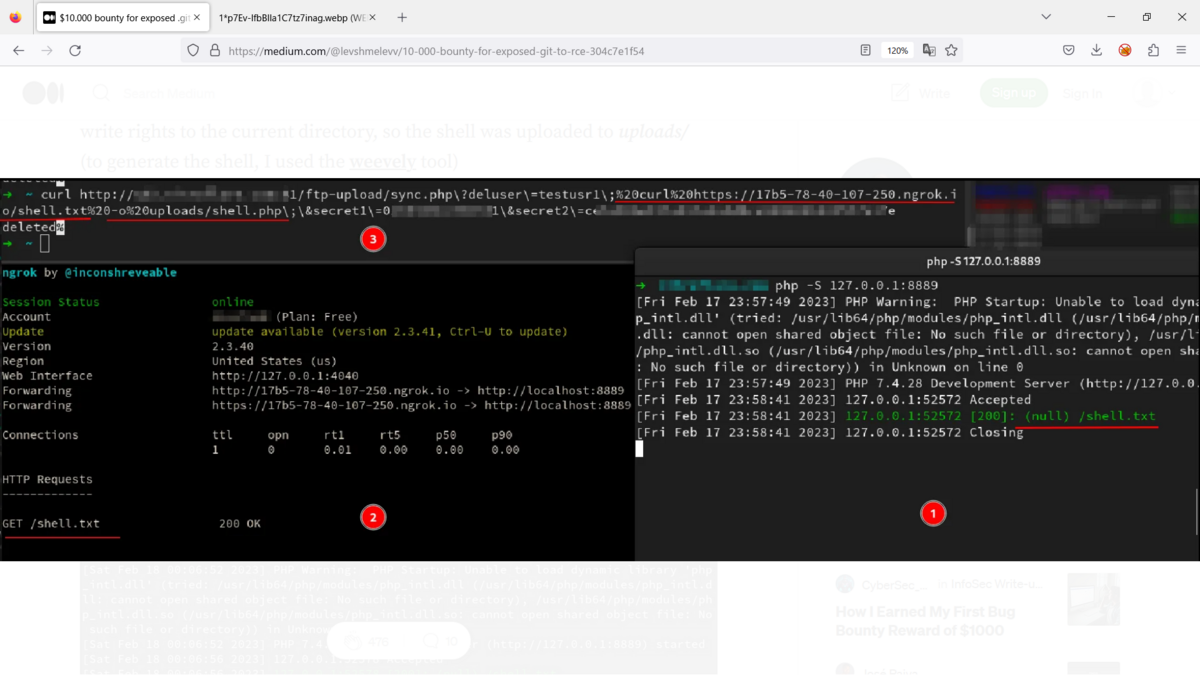Open the bug bounty article thumbnail
The width and height of the screenshot is (1200, 675).
coord(1093,599)
